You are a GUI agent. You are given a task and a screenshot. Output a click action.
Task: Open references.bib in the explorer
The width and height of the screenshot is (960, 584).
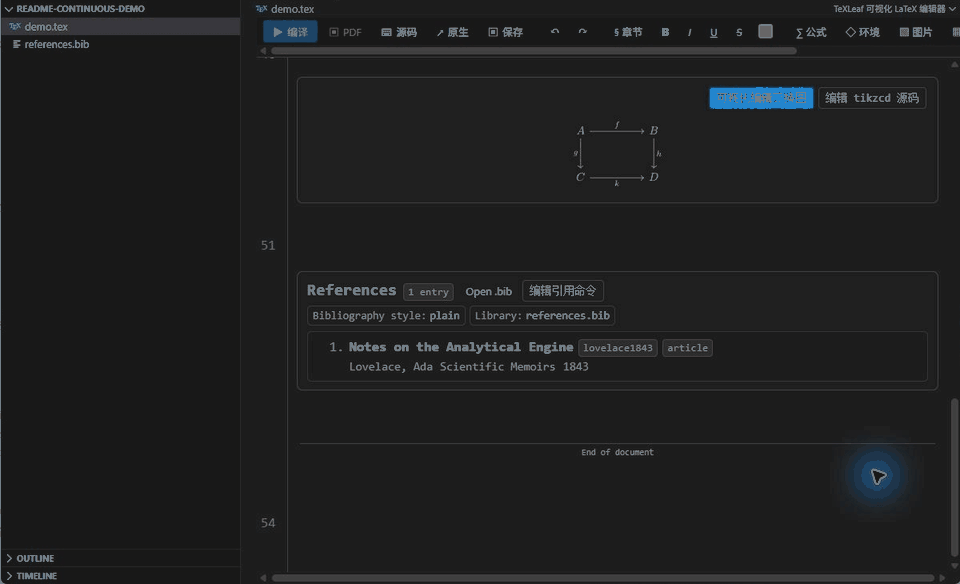[x=120, y=44]
